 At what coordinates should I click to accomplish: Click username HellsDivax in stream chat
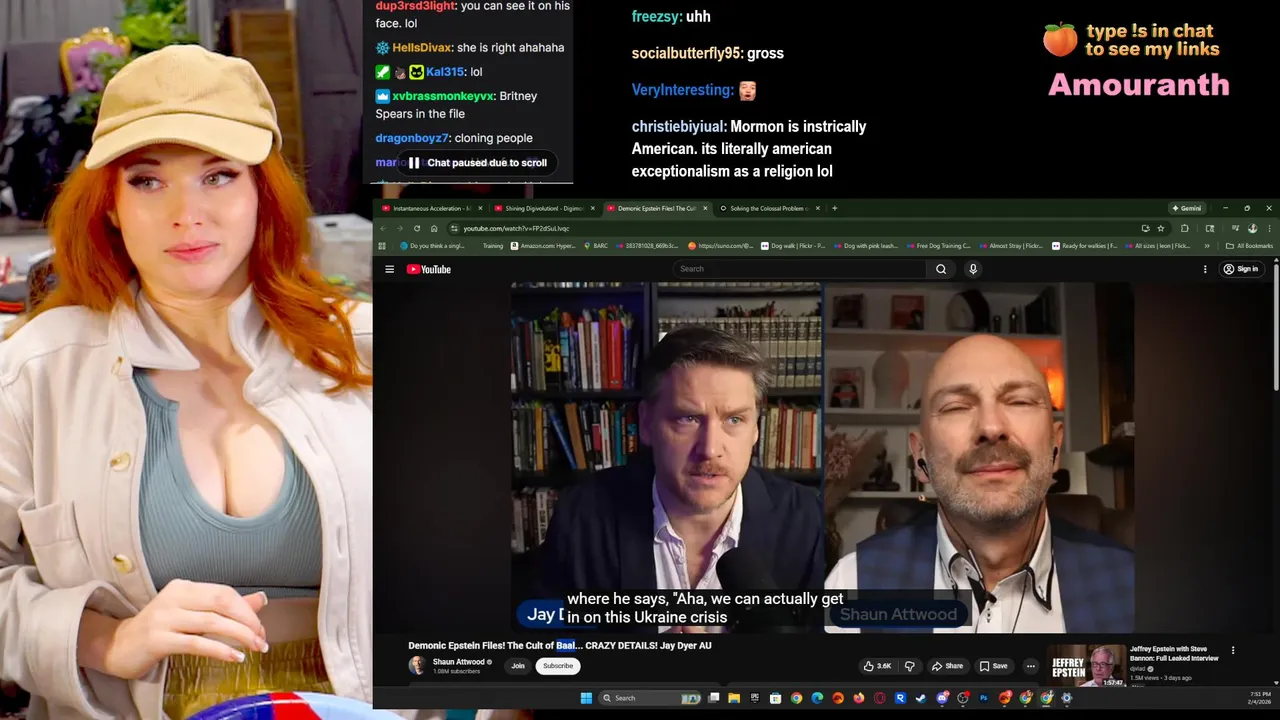[422, 48]
